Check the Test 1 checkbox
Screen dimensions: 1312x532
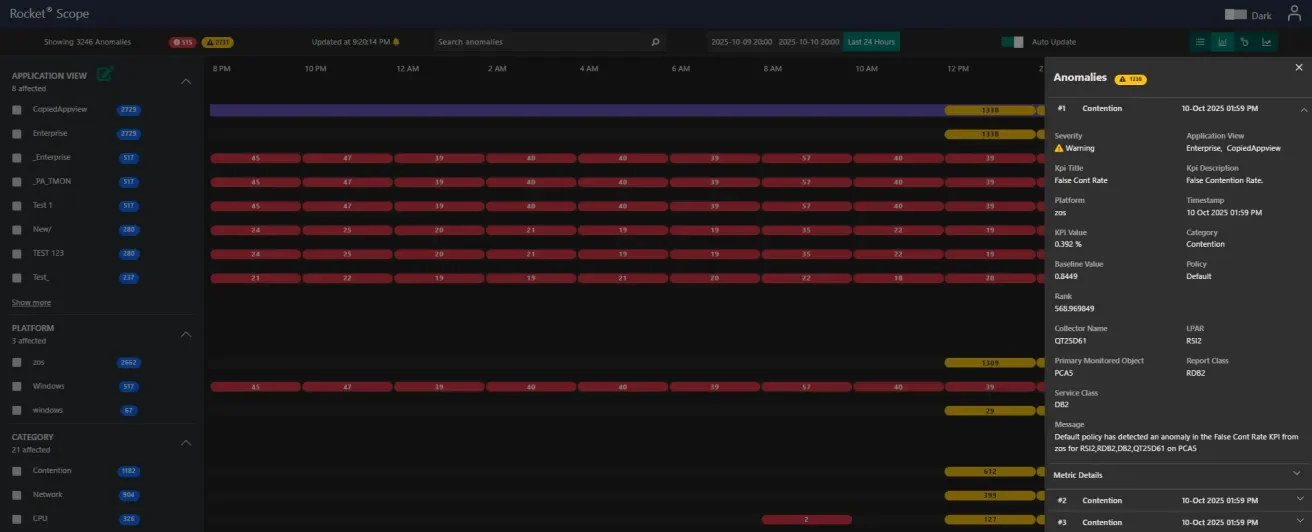click(x=17, y=205)
